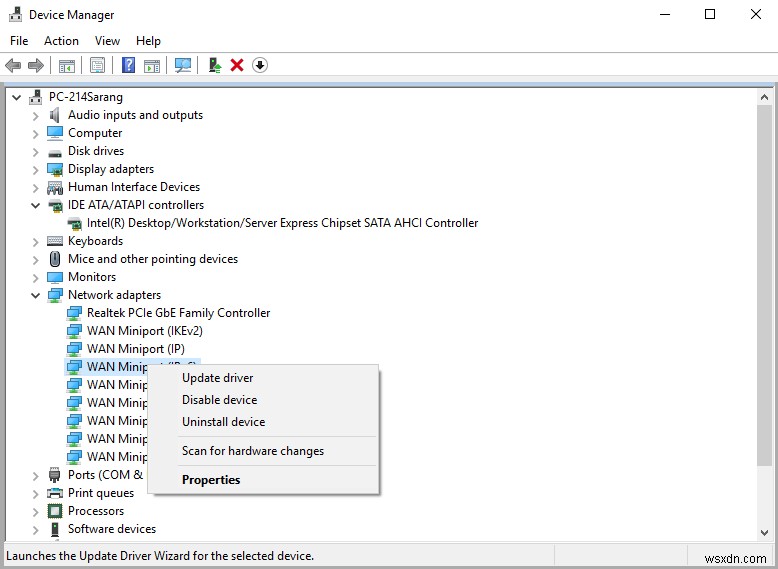Click the Forward arrow toolbar icon
Screen dimensions: 778x569
click(36, 65)
